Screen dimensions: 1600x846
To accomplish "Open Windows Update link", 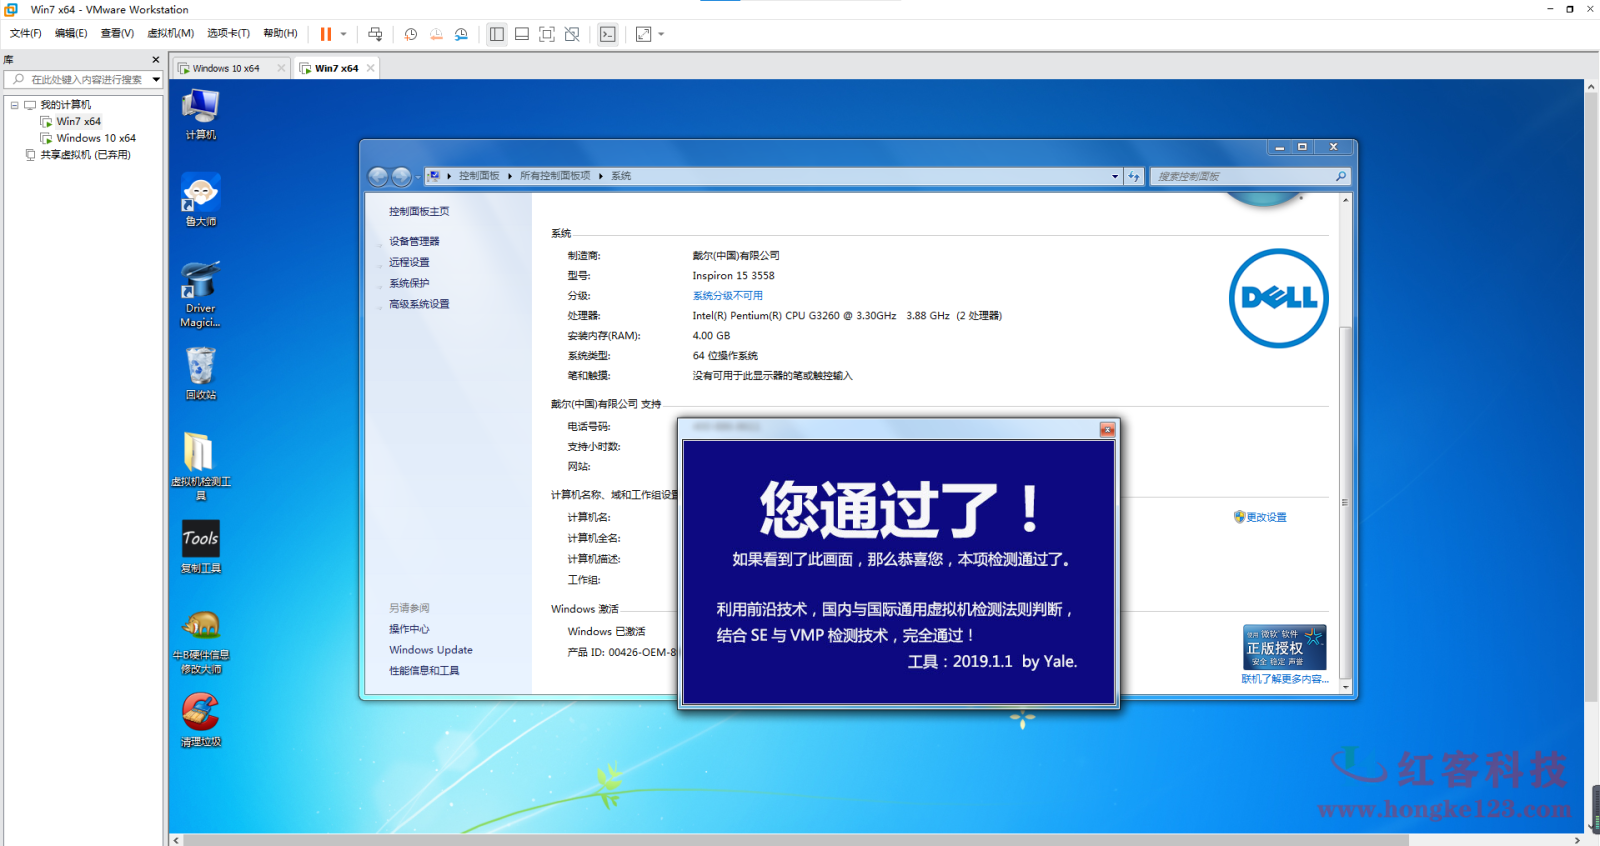I will pos(431,650).
